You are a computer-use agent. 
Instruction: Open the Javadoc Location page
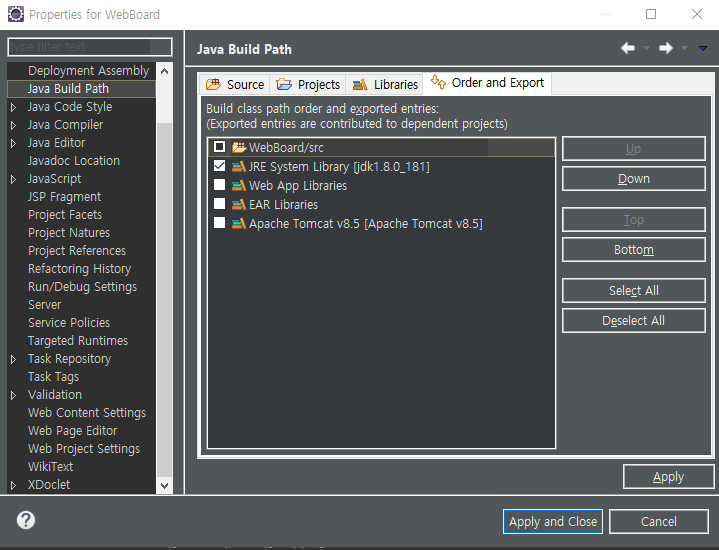point(73,161)
